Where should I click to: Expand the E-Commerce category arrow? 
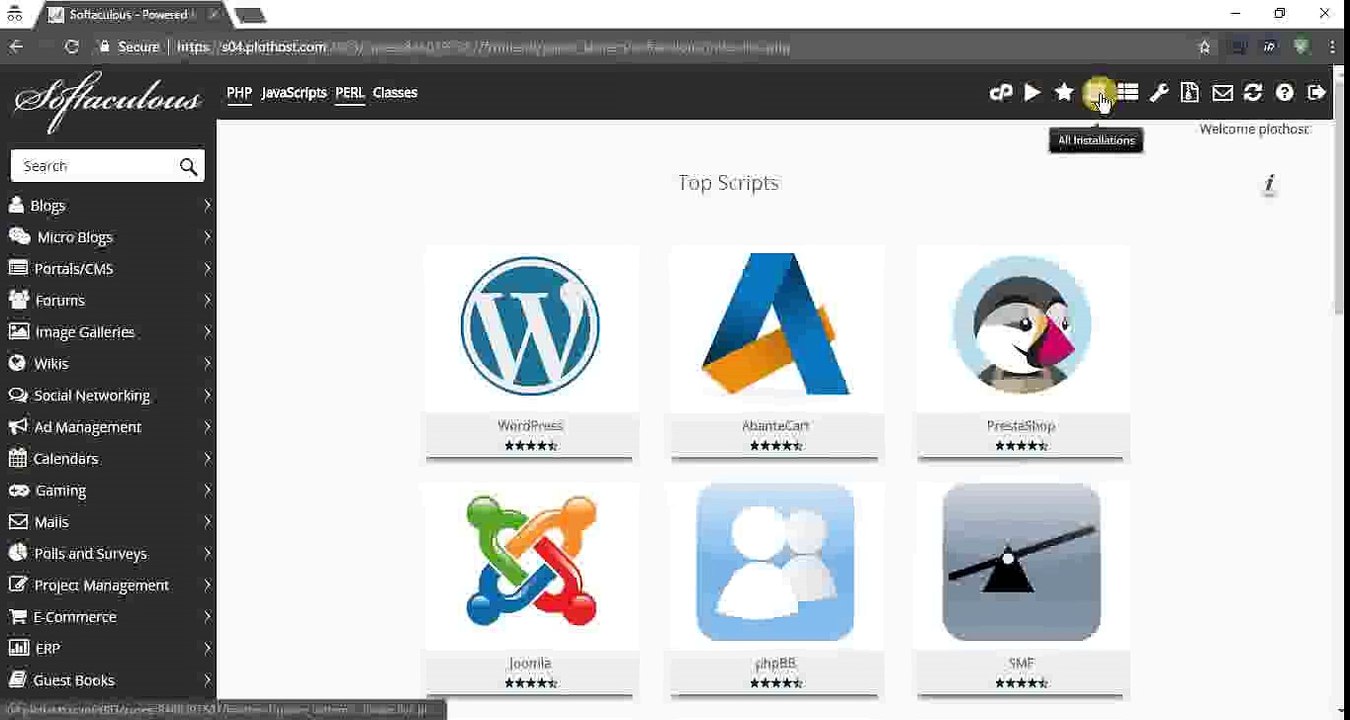(x=207, y=617)
